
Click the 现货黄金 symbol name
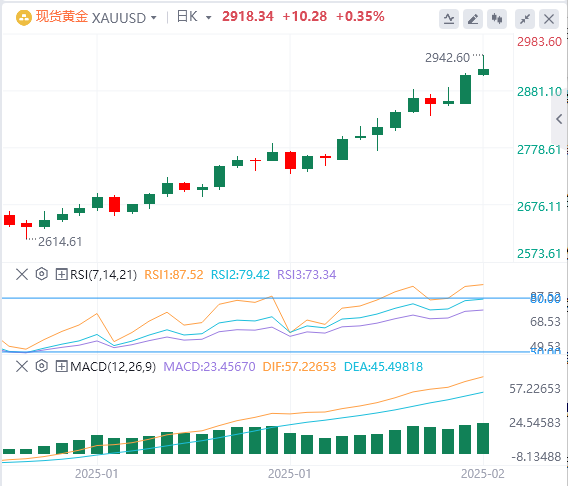[62, 17]
